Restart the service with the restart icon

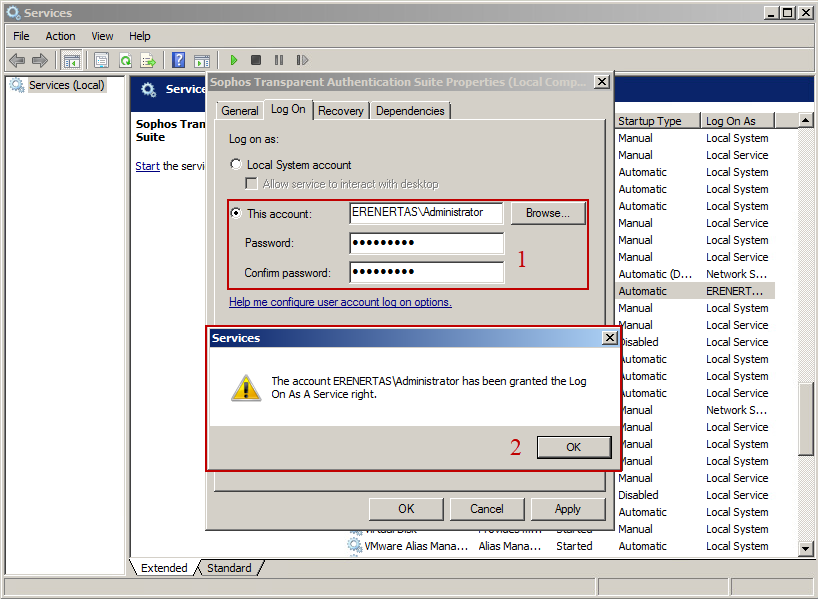click(x=302, y=61)
